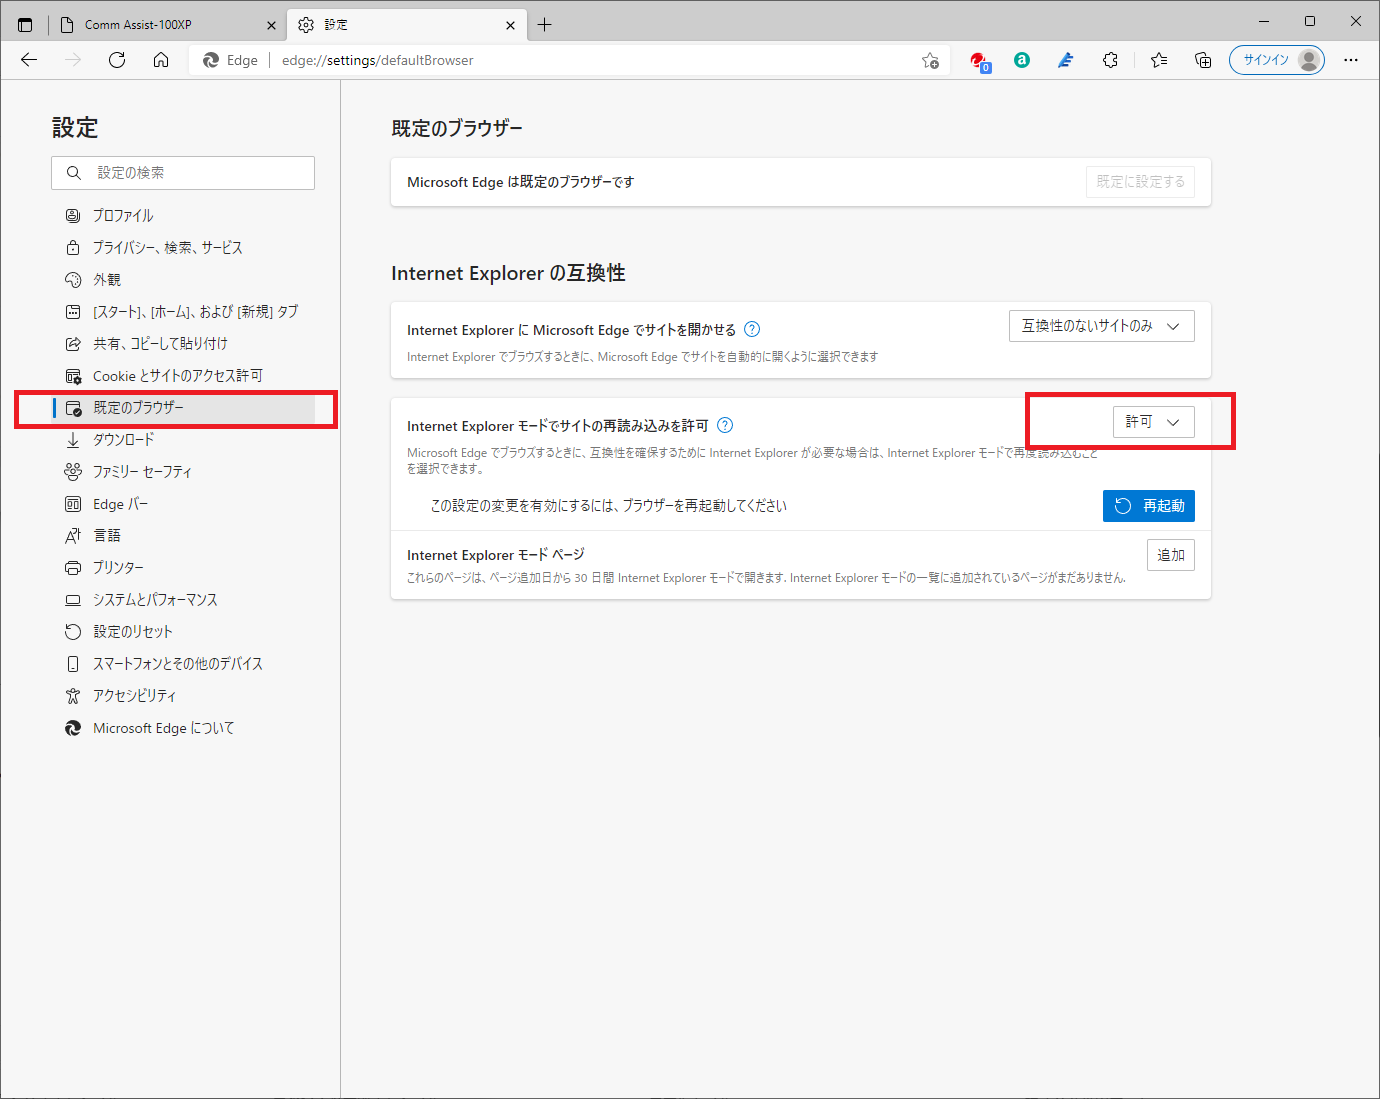Switch to Comm Assist-100XP tab
The image size is (1380, 1099).
pyautogui.click(x=167, y=25)
